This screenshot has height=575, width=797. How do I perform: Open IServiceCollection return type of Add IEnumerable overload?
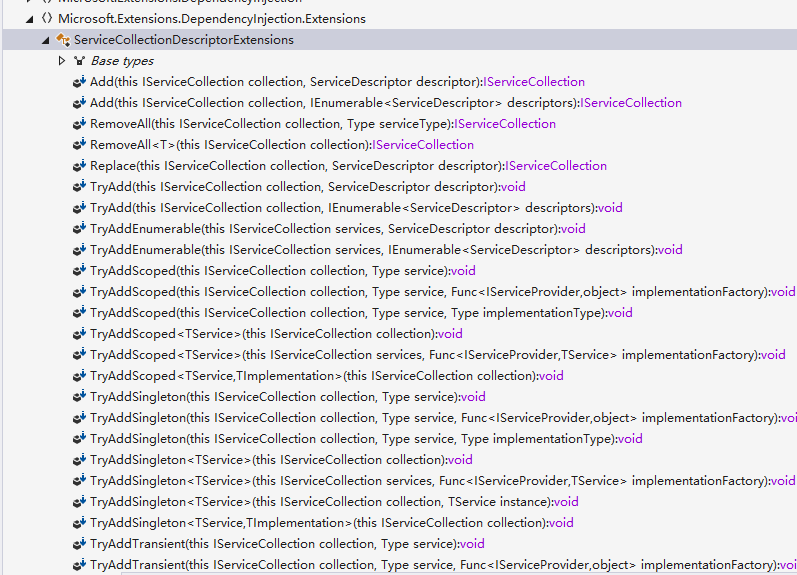pos(631,103)
